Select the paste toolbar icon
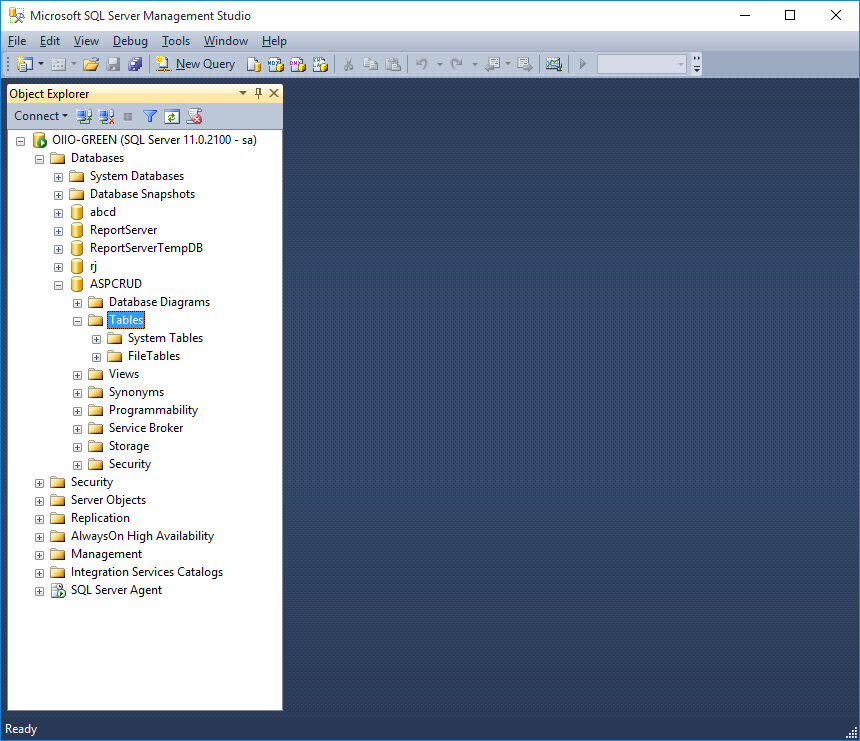 tap(393, 63)
